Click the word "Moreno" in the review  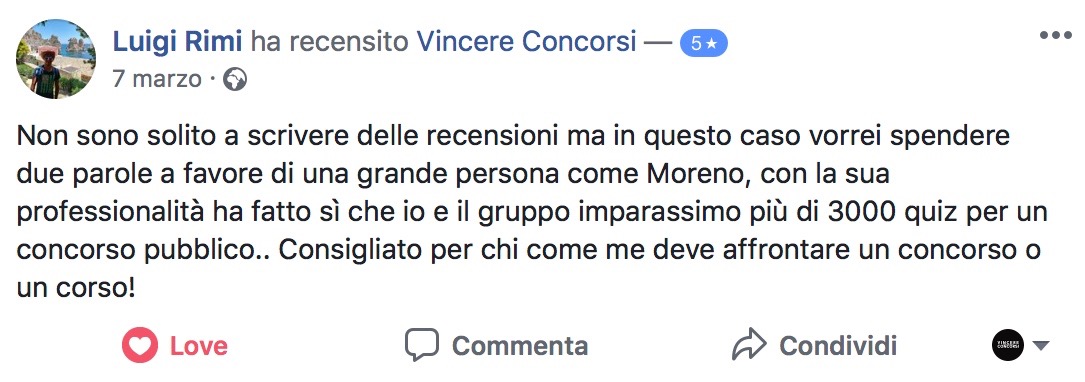click(698, 176)
